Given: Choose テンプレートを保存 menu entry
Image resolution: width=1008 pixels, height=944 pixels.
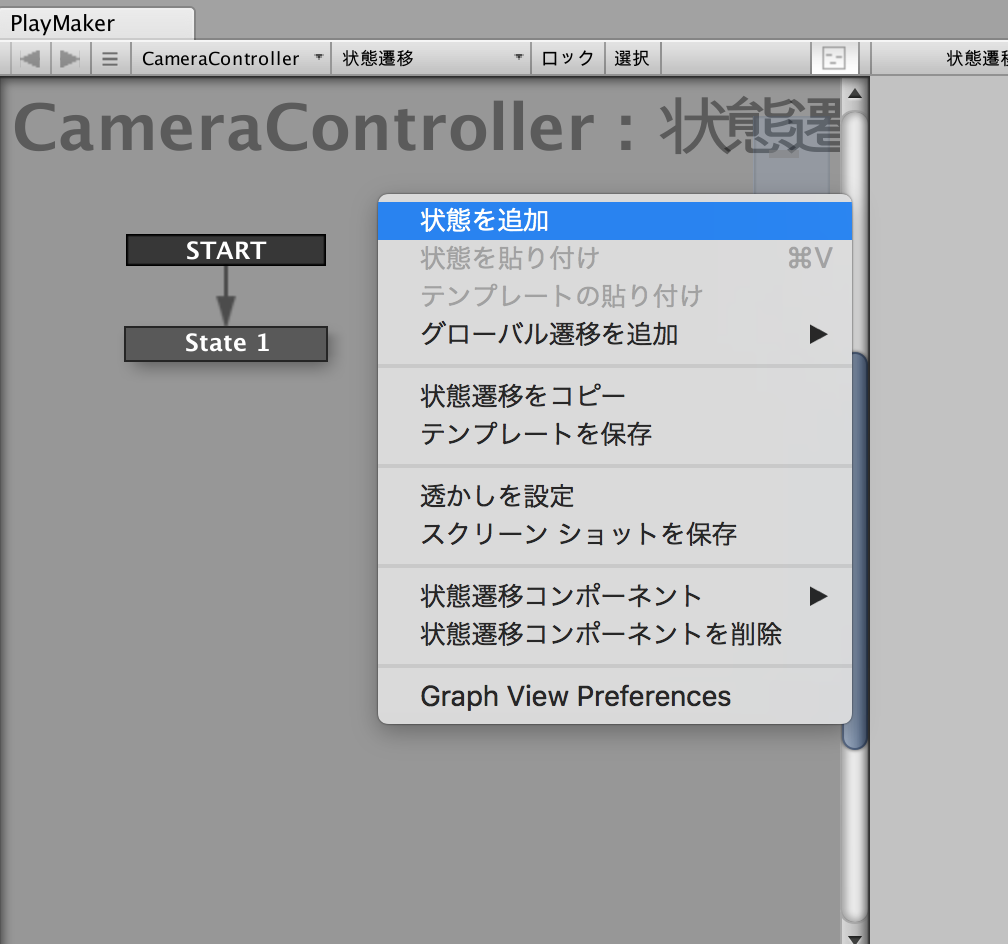Looking at the screenshot, I should [615, 434].
